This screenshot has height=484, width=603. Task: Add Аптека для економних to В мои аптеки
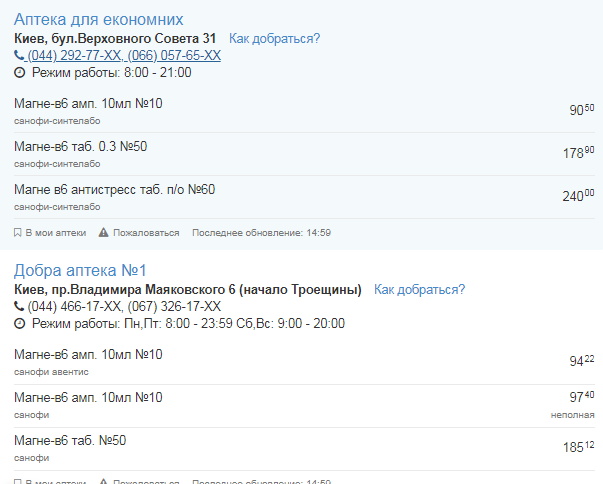(55, 233)
